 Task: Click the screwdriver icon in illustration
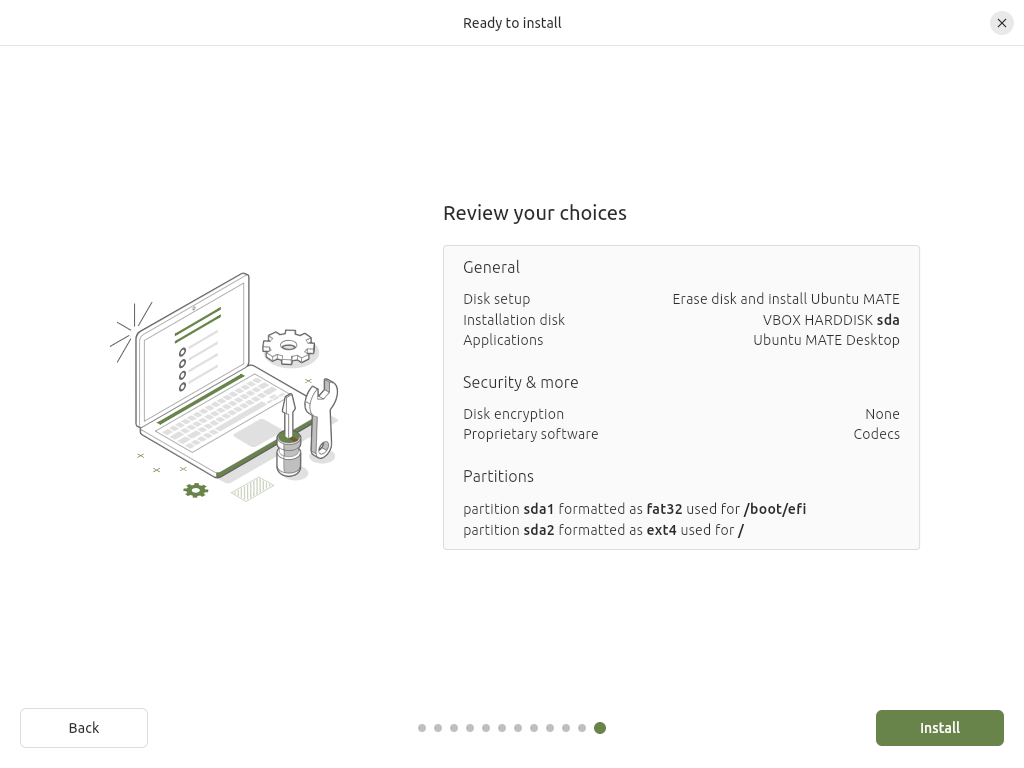click(288, 440)
